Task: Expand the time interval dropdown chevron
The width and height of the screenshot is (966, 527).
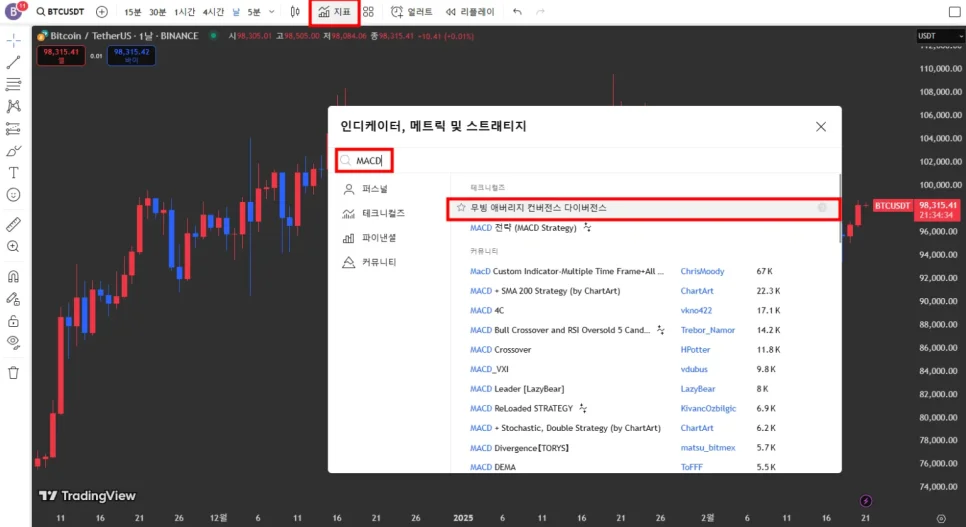Action: click(x=272, y=12)
